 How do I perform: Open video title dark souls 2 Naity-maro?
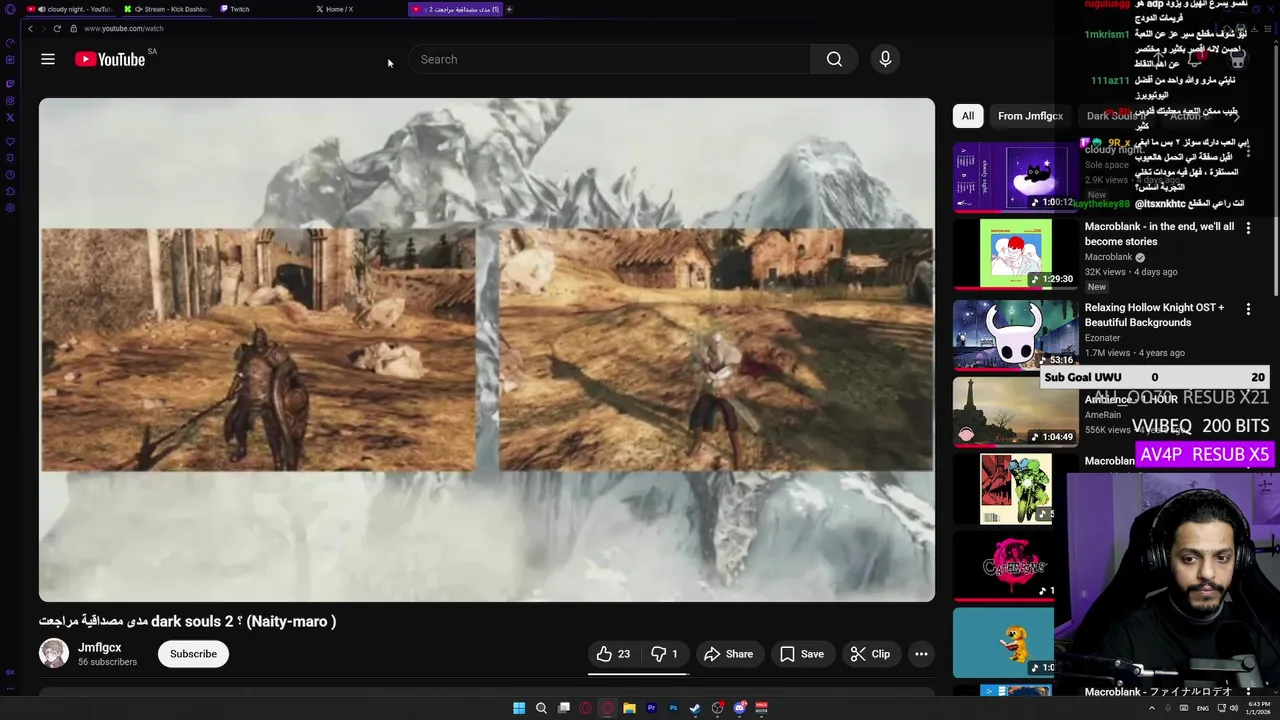188,621
